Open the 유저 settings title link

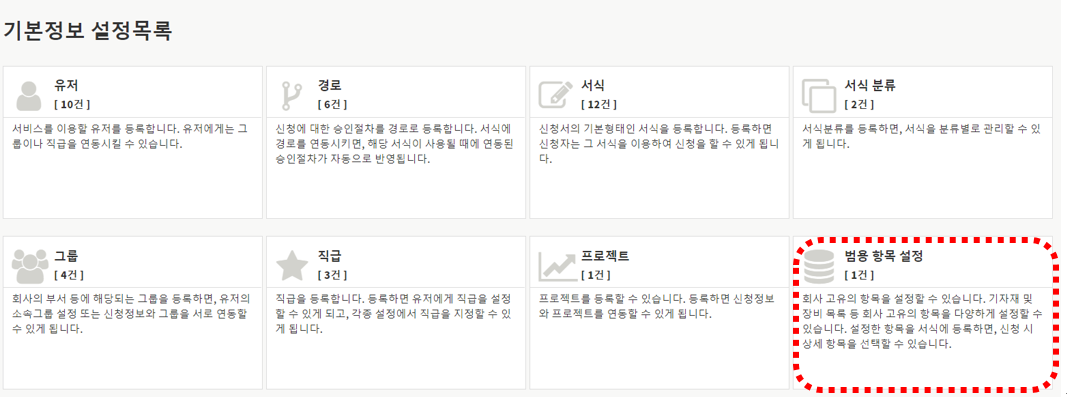[66, 85]
